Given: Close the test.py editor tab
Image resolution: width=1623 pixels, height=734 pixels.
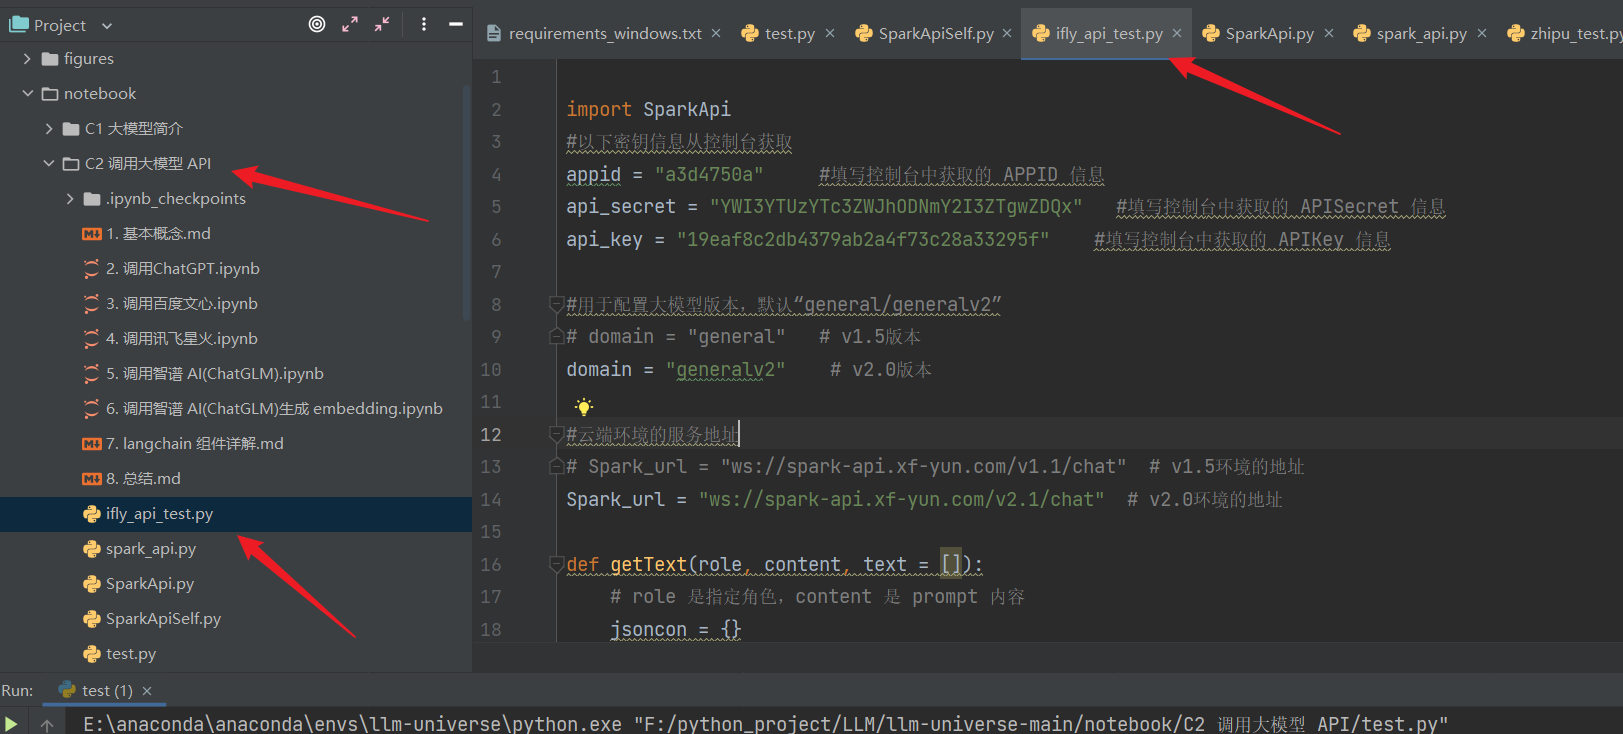Looking at the screenshot, I should (x=830, y=34).
